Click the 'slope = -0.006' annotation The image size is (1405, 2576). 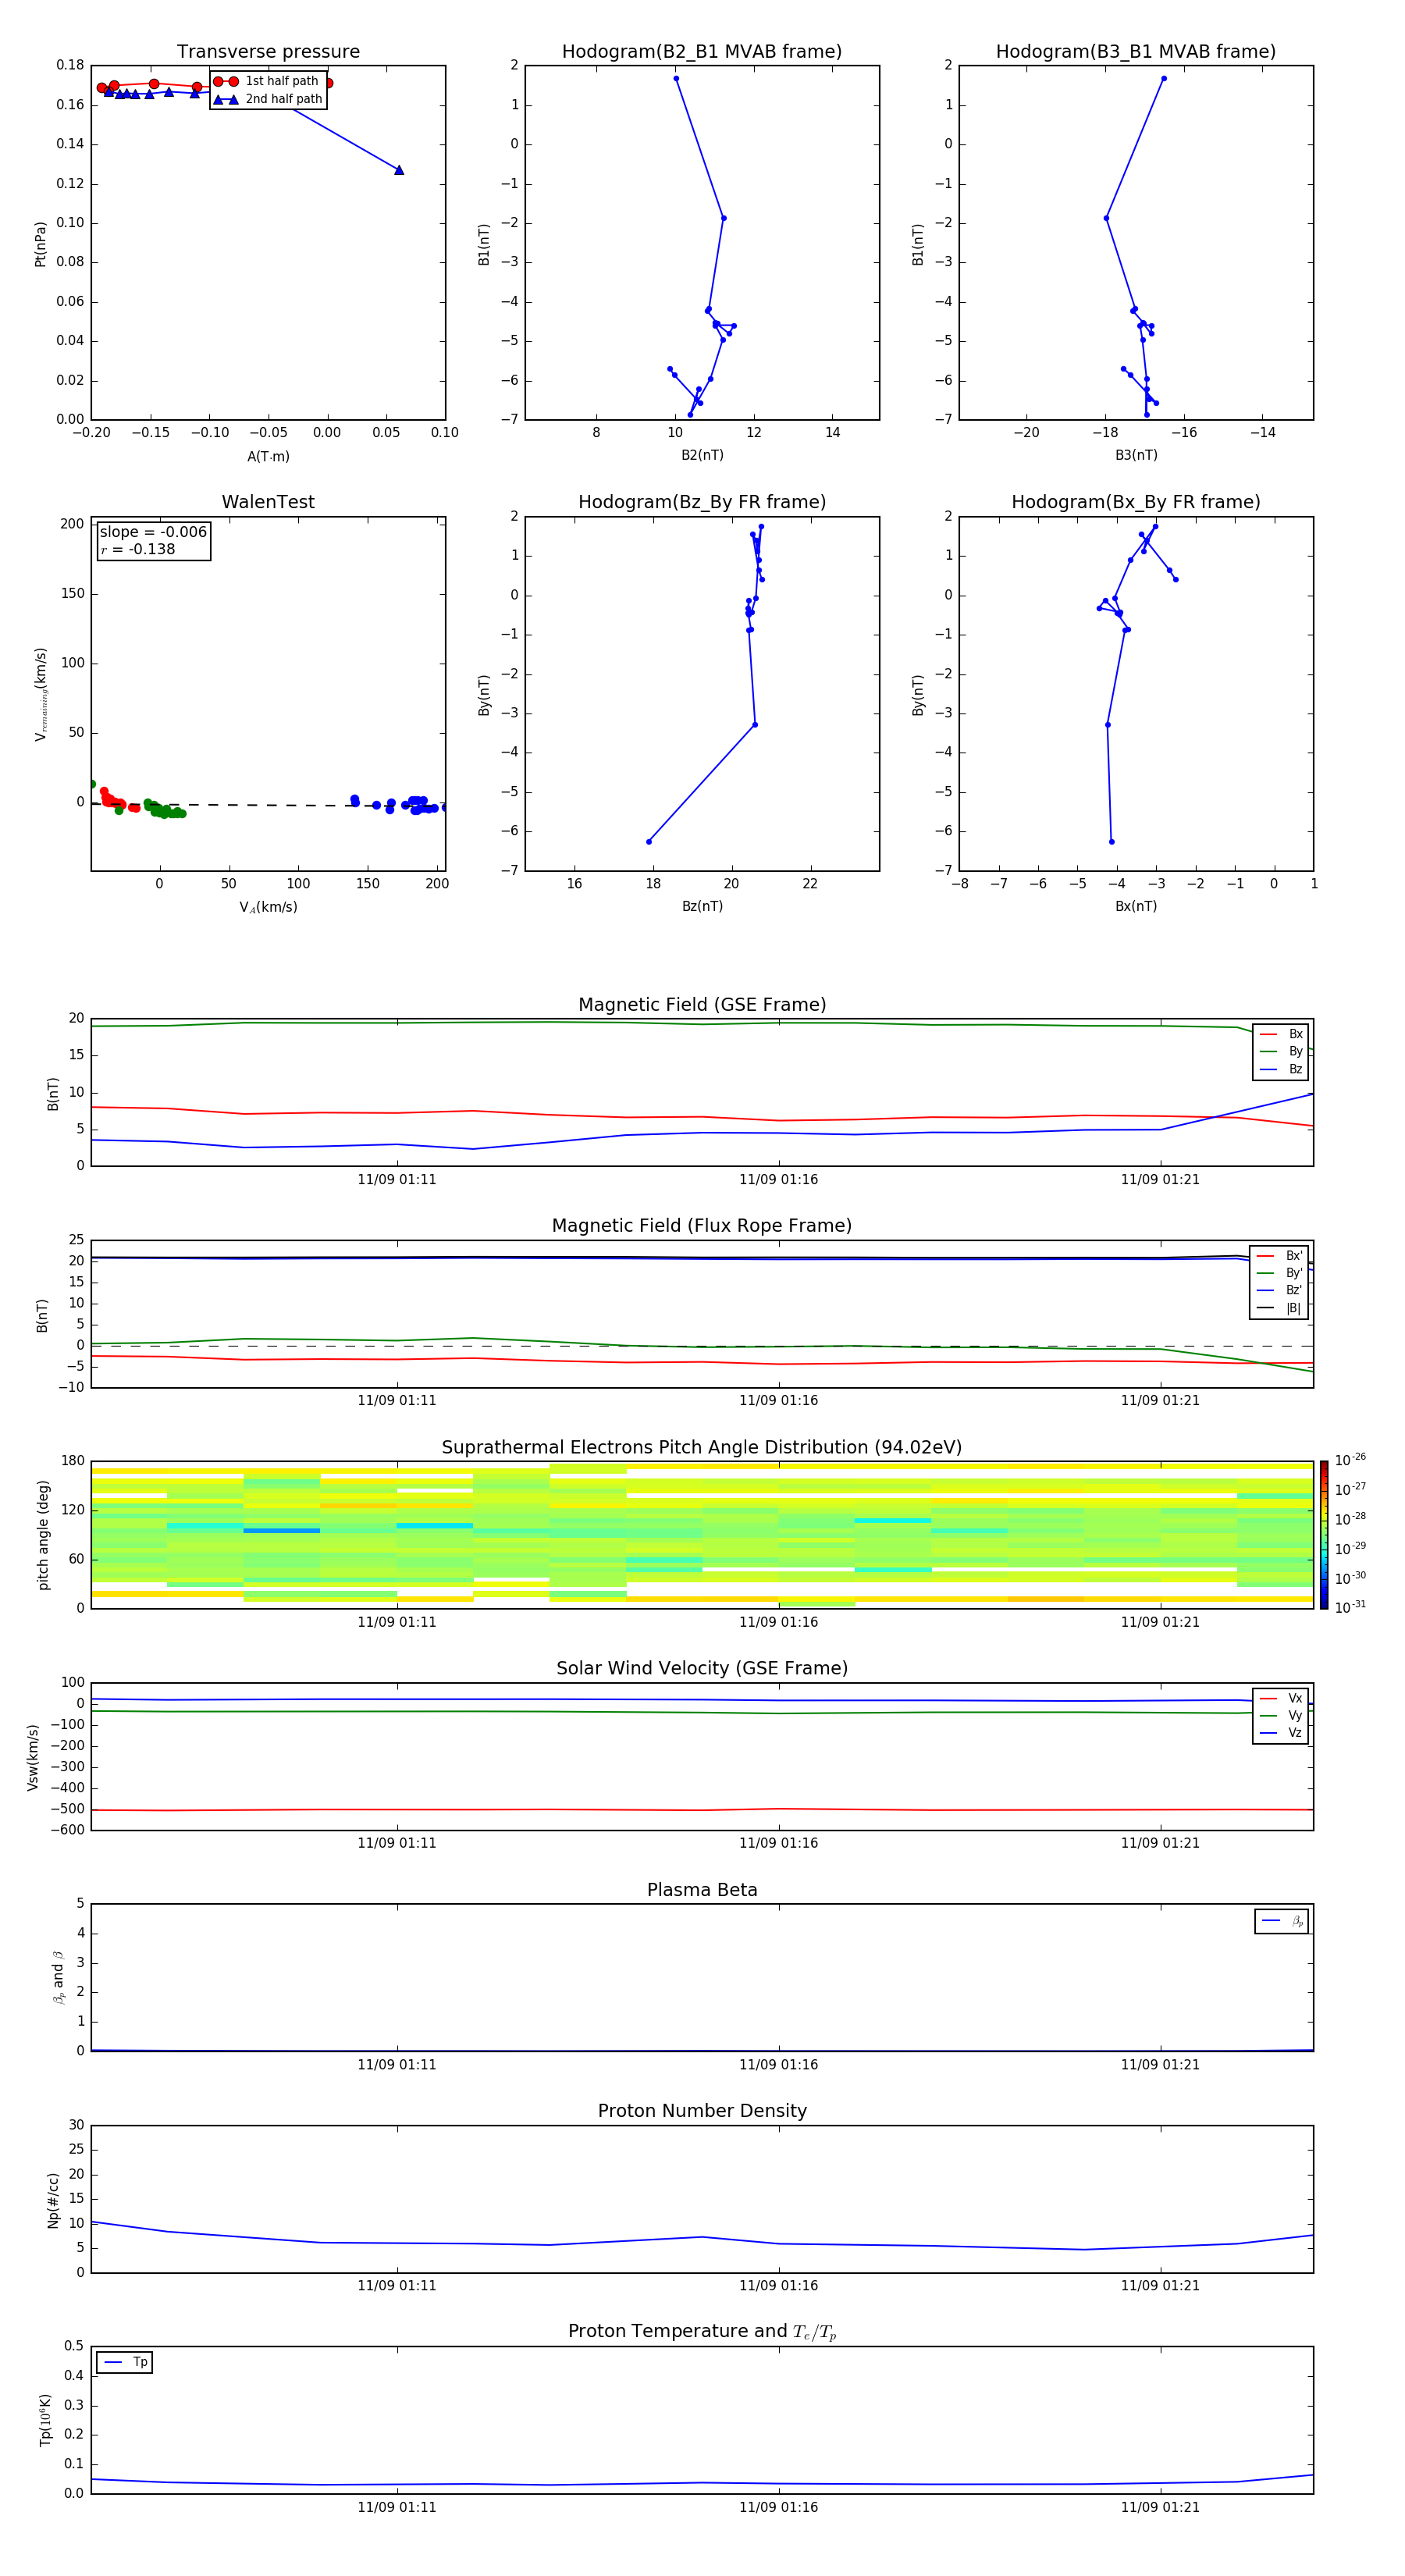pyautogui.click(x=153, y=532)
